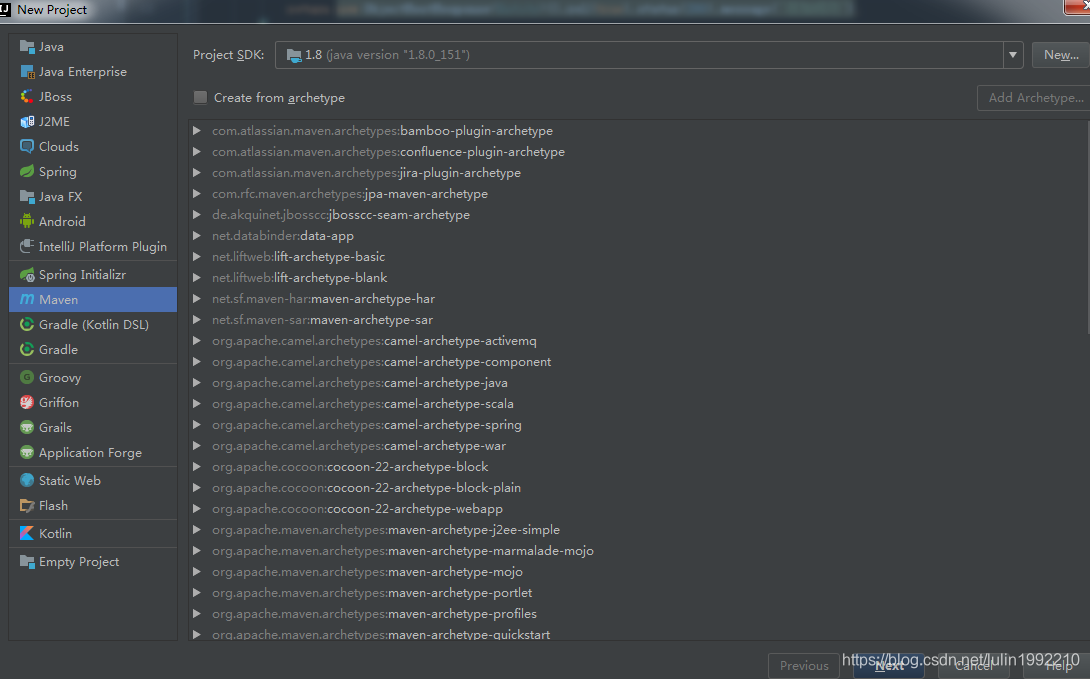Pick Gradle (Kotlin DSL) label
Image resolution: width=1090 pixels, height=679 pixels.
[x=94, y=325]
